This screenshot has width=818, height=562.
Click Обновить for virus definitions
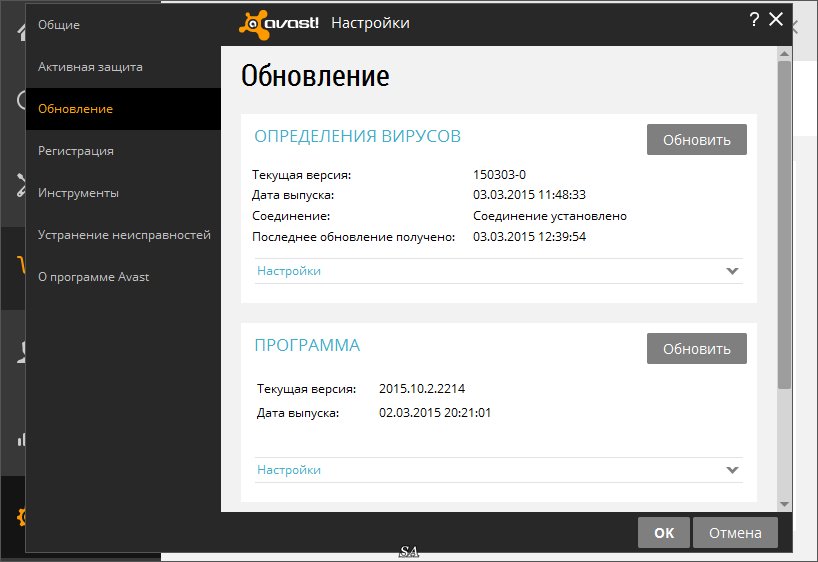(696, 139)
